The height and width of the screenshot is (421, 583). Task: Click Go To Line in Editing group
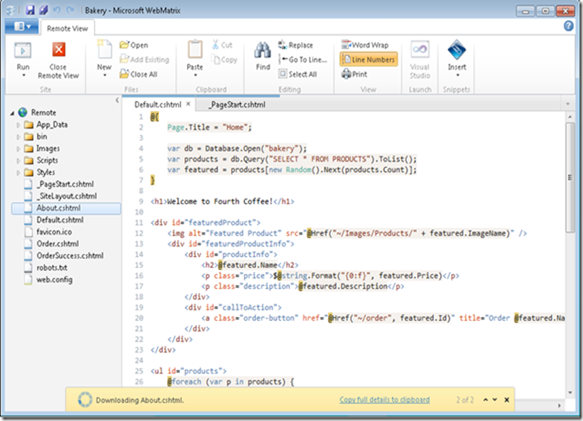[x=303, y=60]
